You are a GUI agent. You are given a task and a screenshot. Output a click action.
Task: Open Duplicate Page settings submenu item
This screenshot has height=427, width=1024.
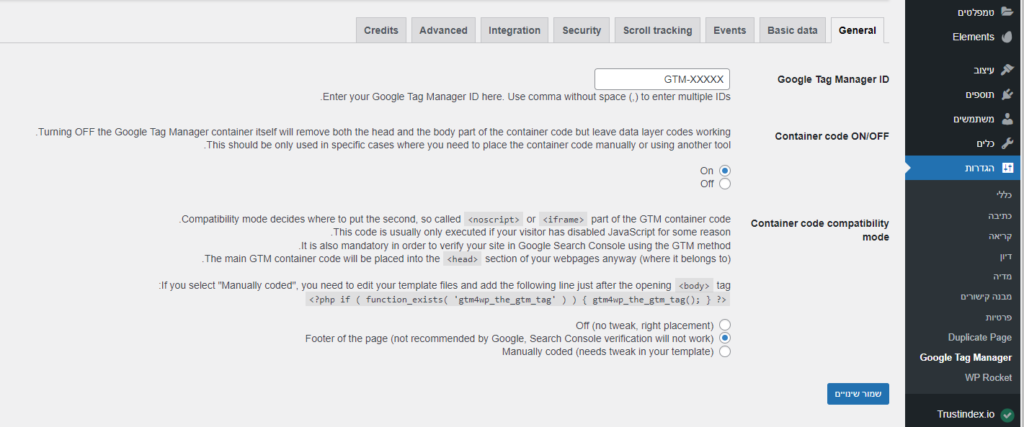tap(980, 338)
